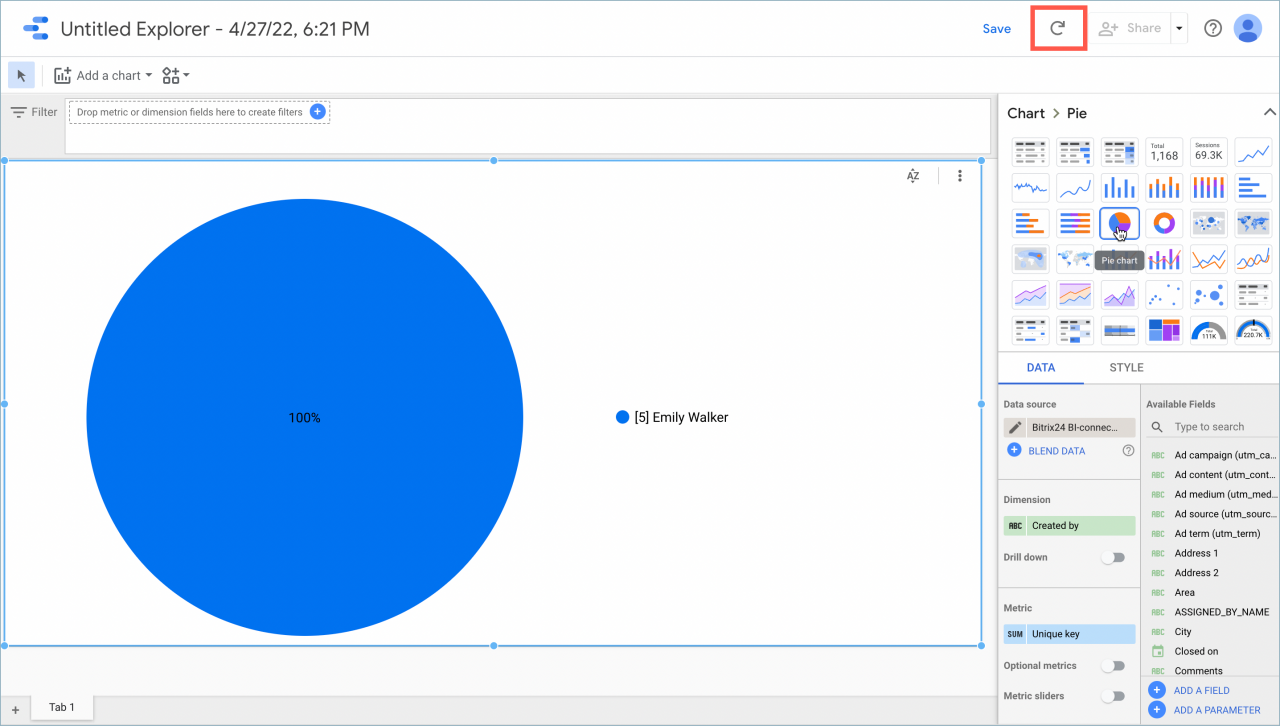
Task: Select the scatter chart type
Action: 1164,295
